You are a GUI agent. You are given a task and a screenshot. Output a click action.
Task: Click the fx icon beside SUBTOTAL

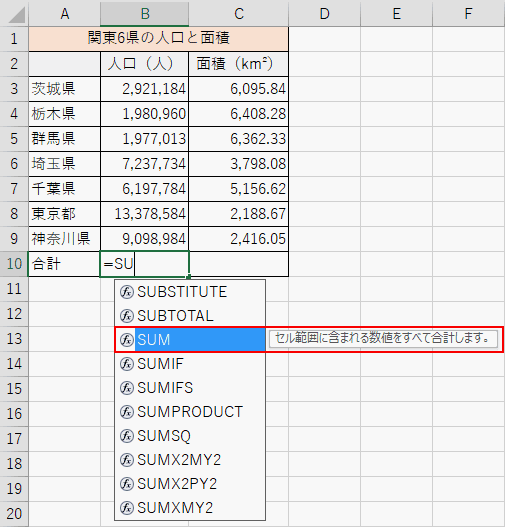pyautogui.click(x=127, y=316)
